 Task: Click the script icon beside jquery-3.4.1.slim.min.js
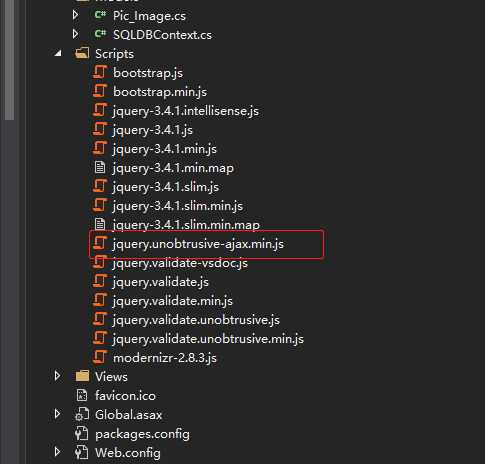coord(100,205)
